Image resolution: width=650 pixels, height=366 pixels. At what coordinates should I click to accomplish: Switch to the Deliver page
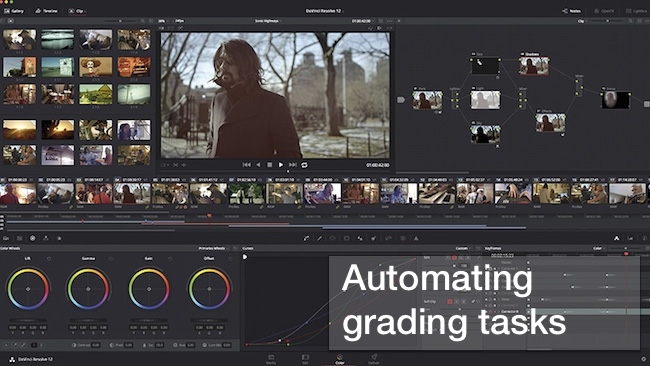tap(374, 359)
